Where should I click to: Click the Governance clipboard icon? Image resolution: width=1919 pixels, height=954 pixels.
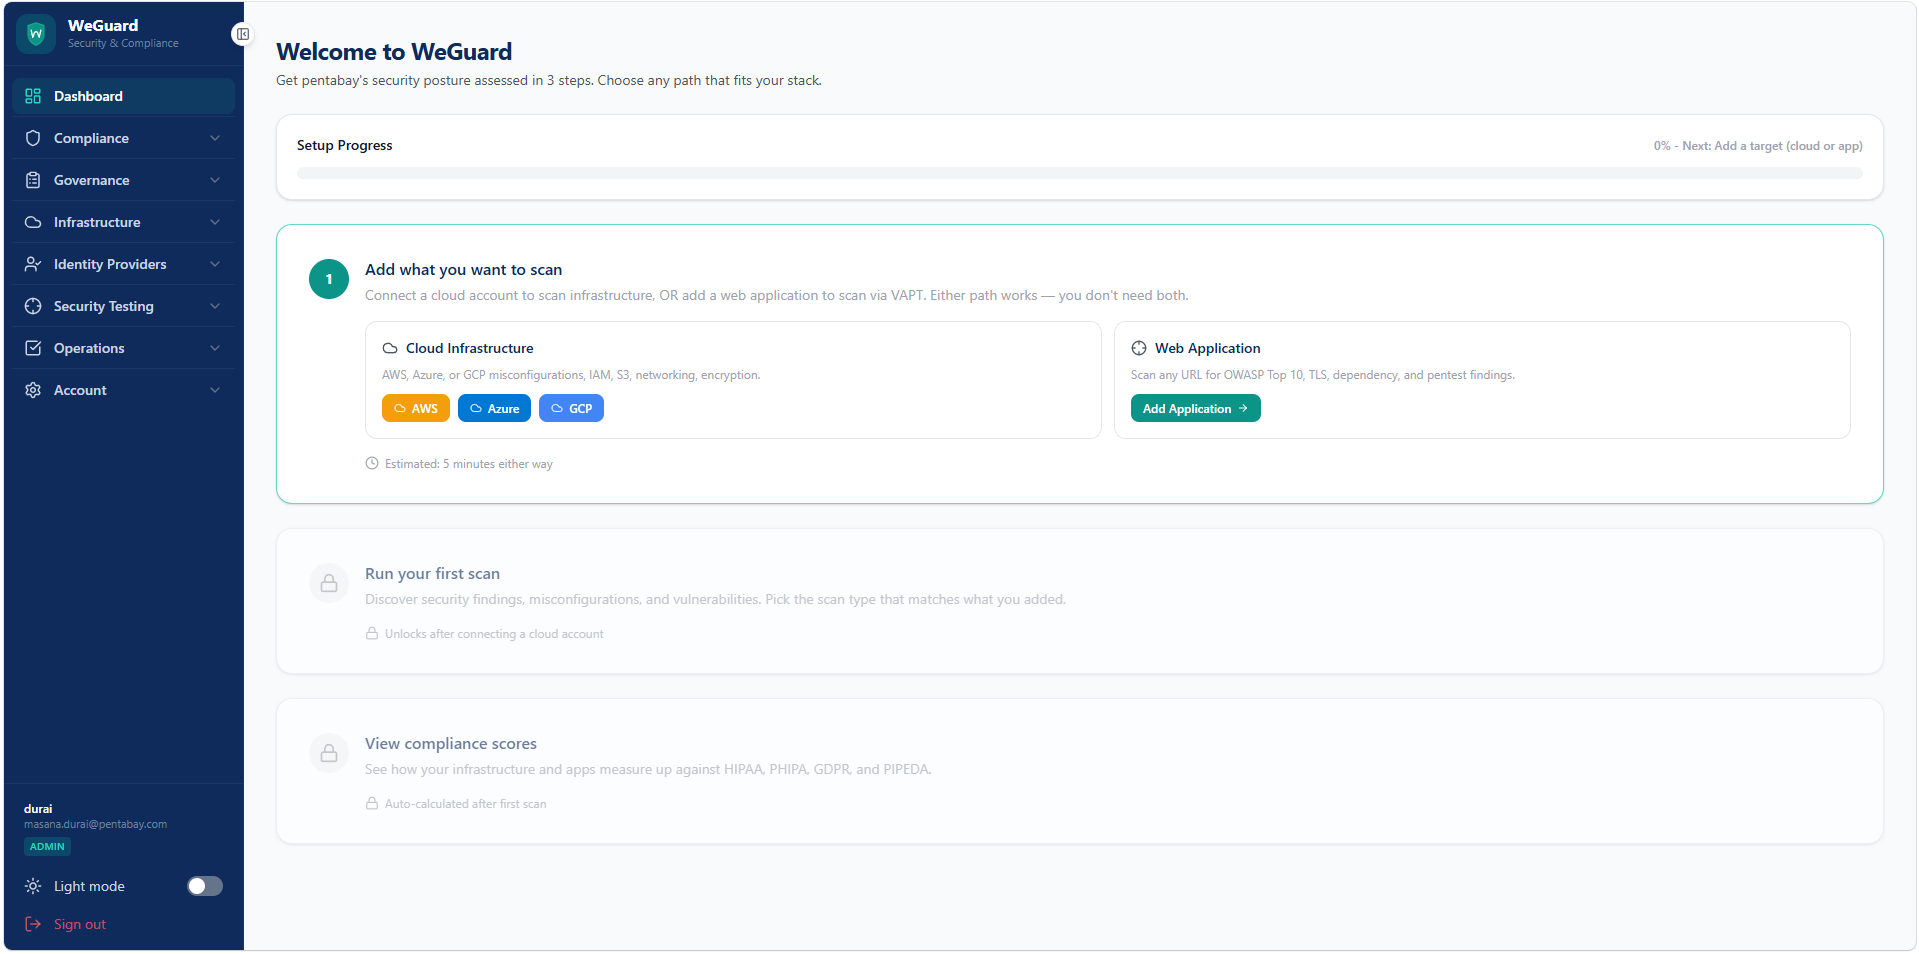point(33,180)
